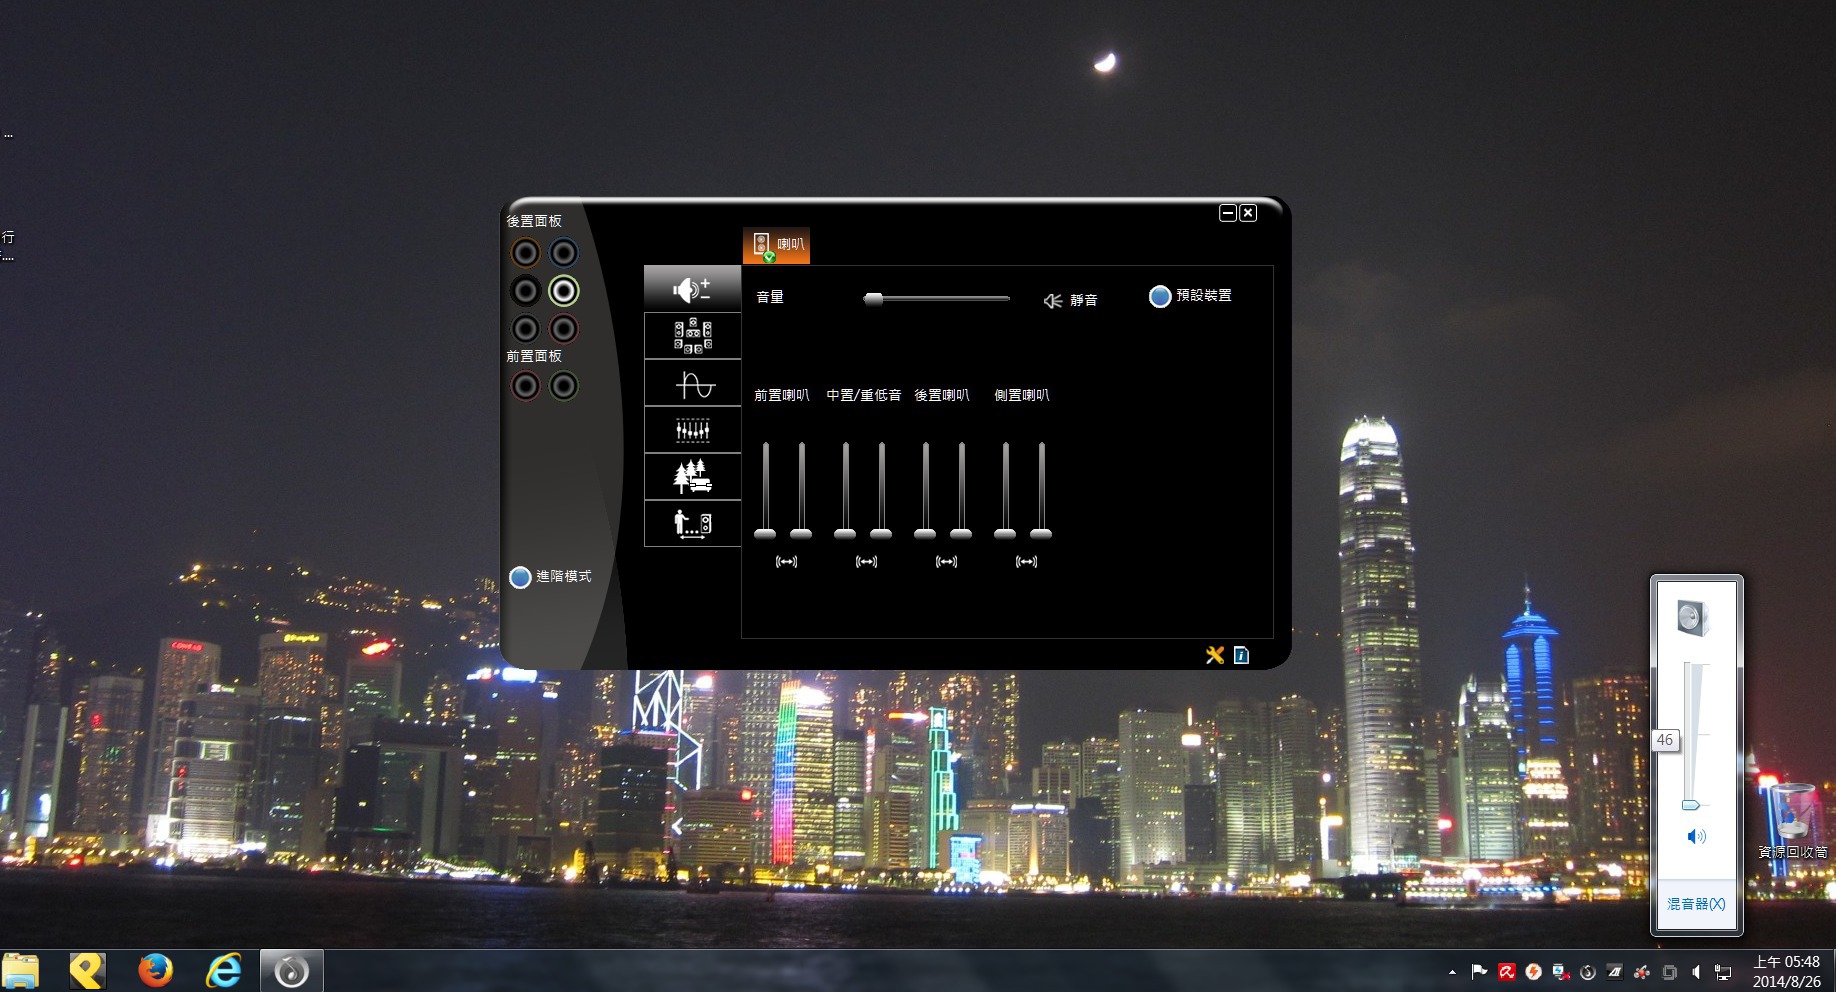This screenshot has width=1836, height=992.
Task: Click the pink front panel jack
Action: [x=526, y=386]
